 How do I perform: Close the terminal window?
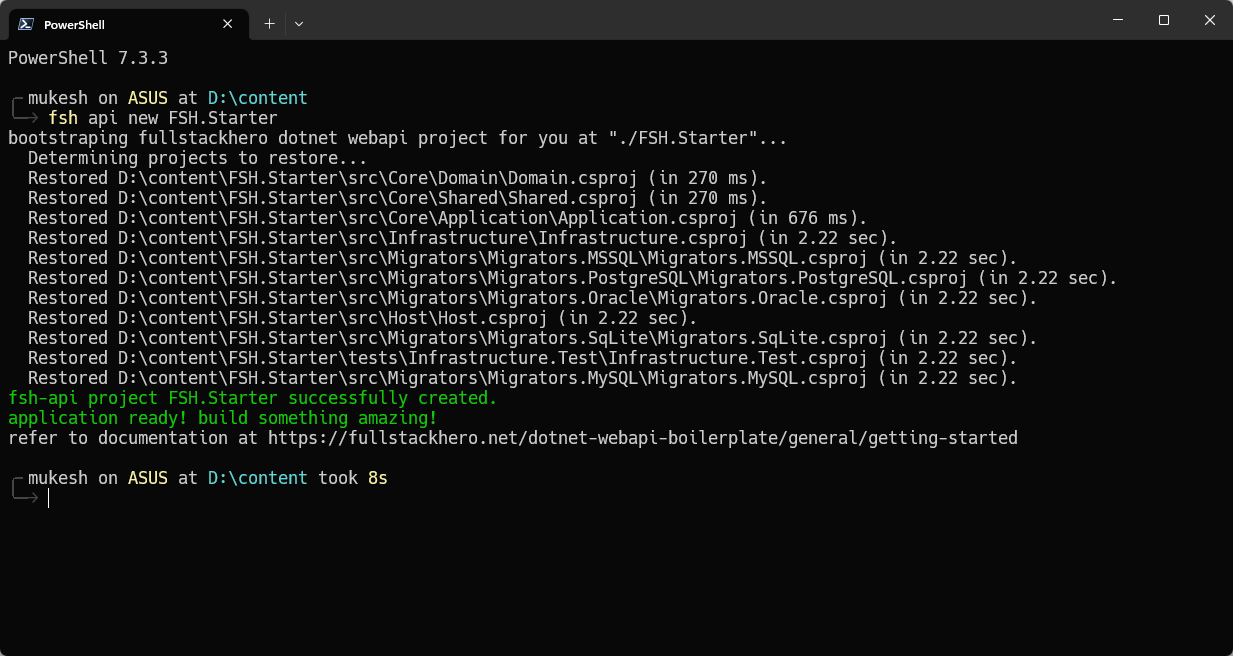(1210, 21)
